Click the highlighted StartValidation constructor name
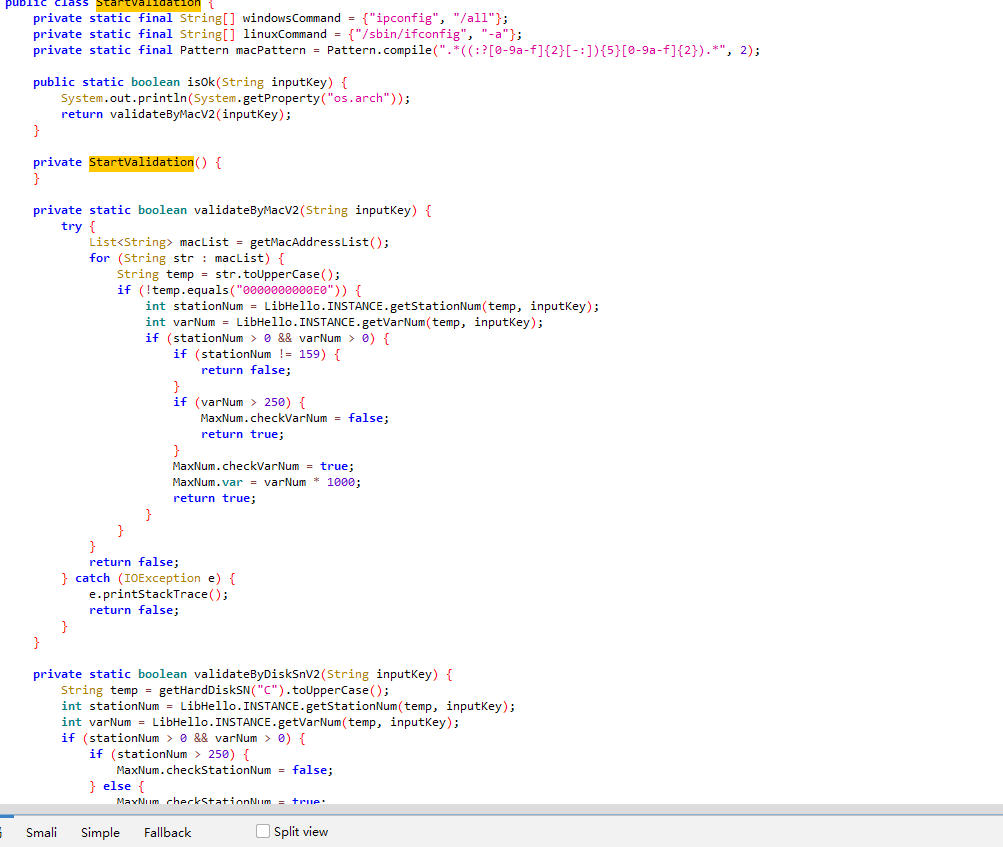 tap(141, 162)
